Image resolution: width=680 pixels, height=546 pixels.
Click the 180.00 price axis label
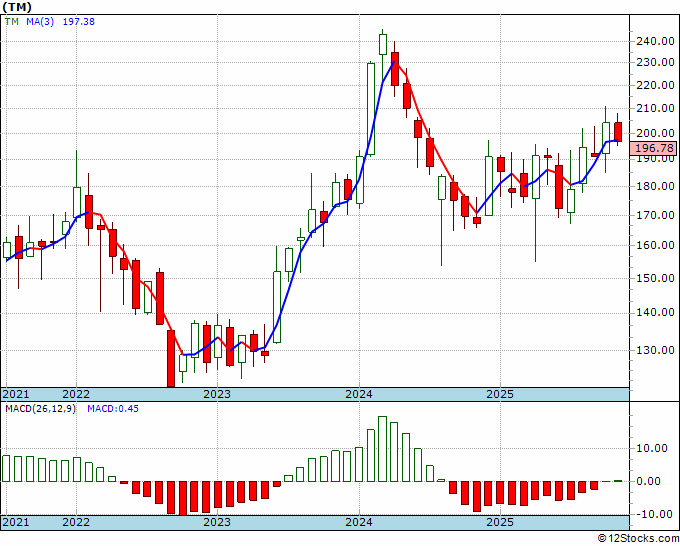click(x=655, y=186)
